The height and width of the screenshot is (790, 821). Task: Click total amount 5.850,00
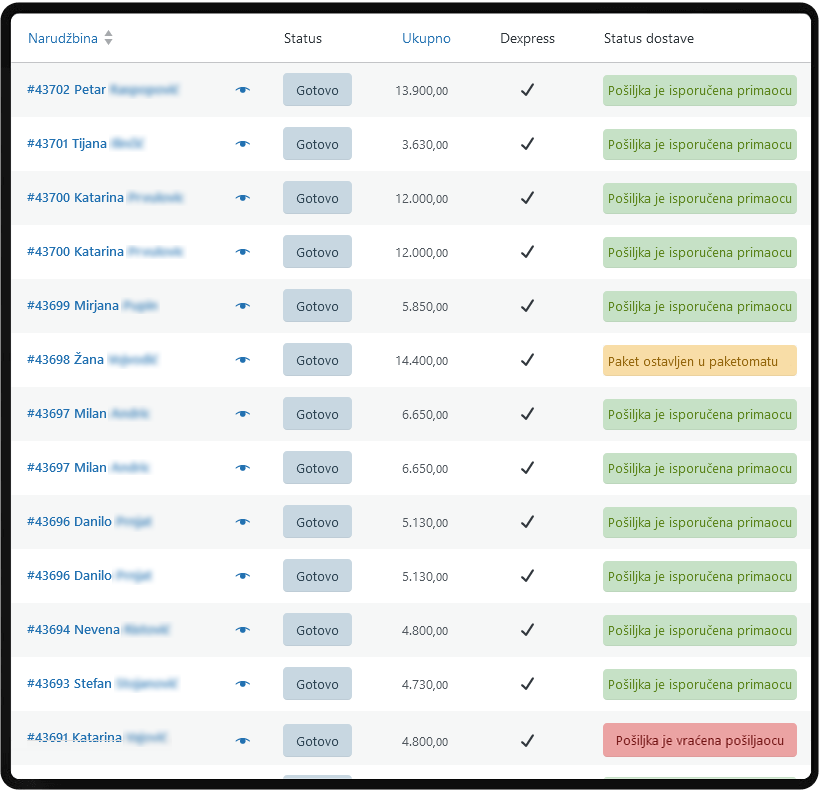425,306
